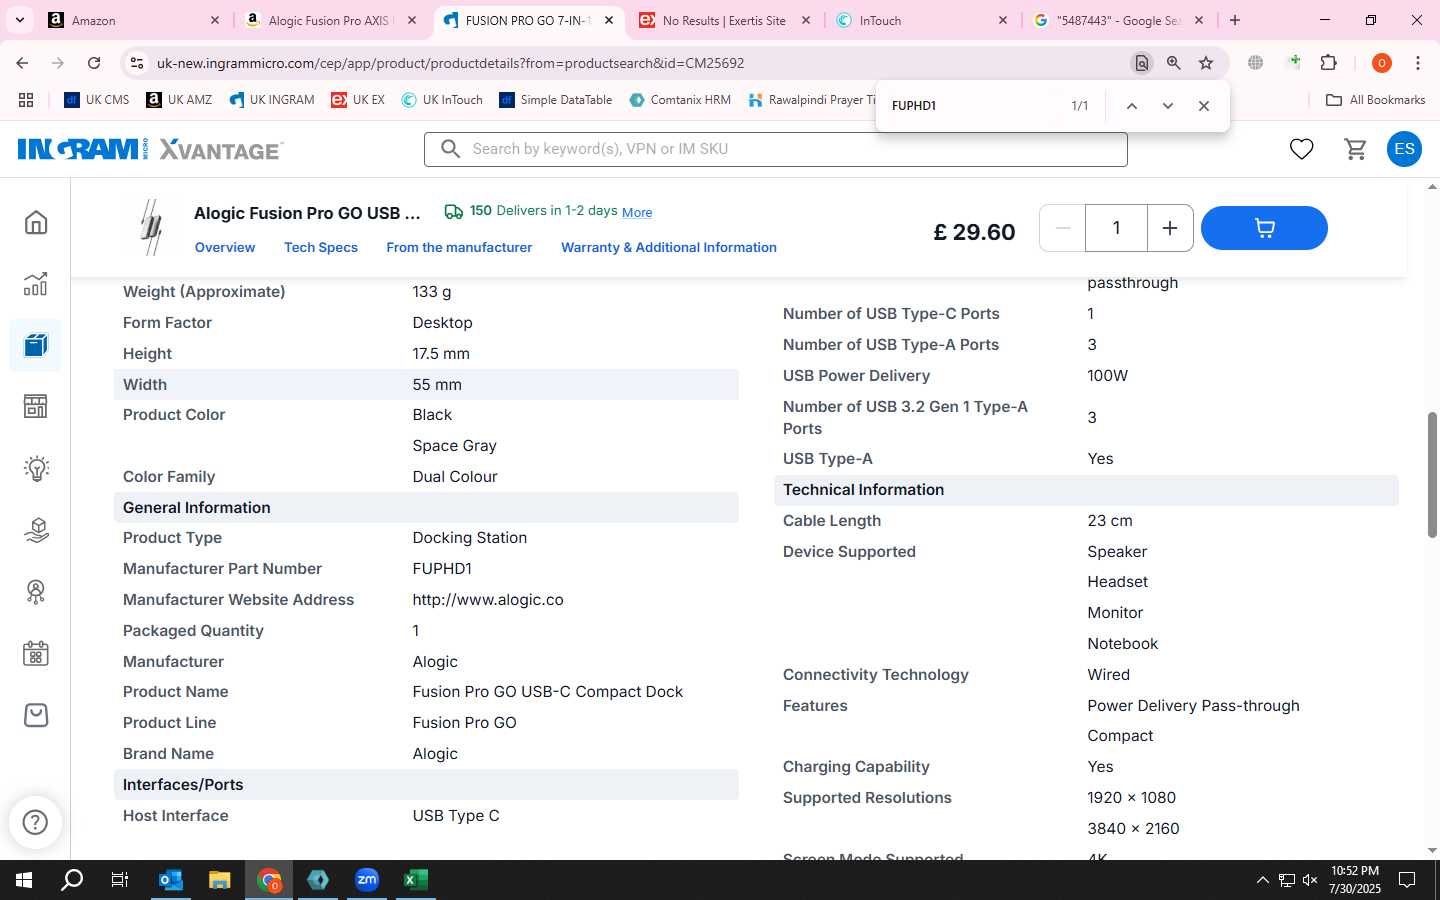Close the find-in-page bar
The image size is (1440, 900).
tap(1204, 106)
